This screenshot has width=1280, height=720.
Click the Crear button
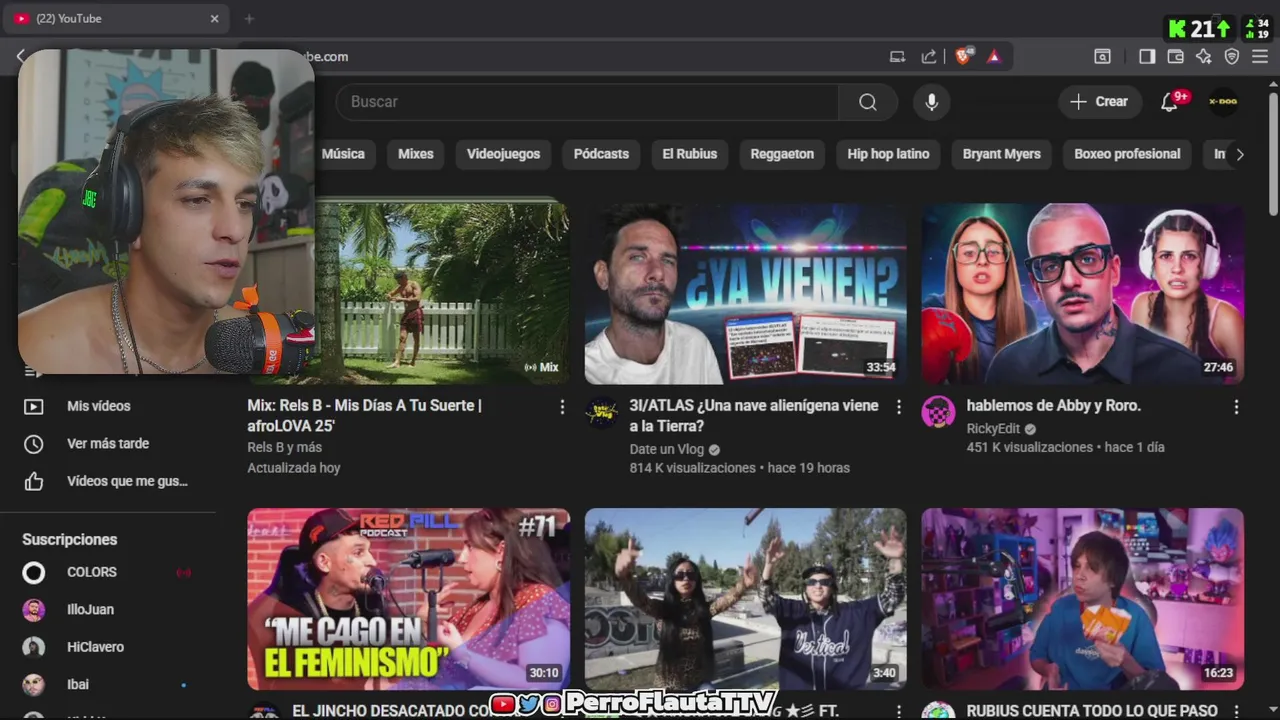(x=1100, y=102)
